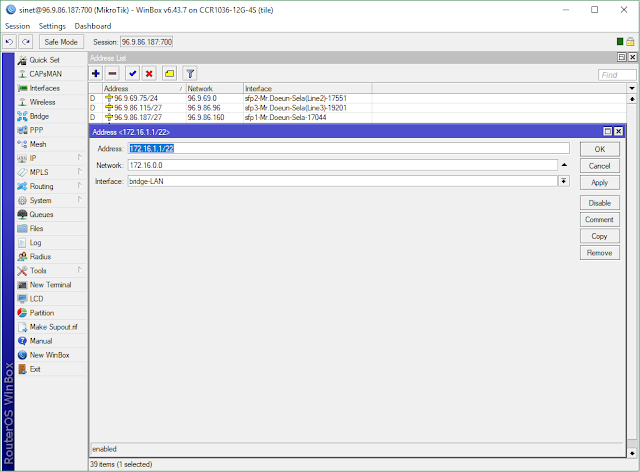The width and height of the screenshot is (640, 472).
Task: Click the filter funnel icon
Action: (190, 73)
